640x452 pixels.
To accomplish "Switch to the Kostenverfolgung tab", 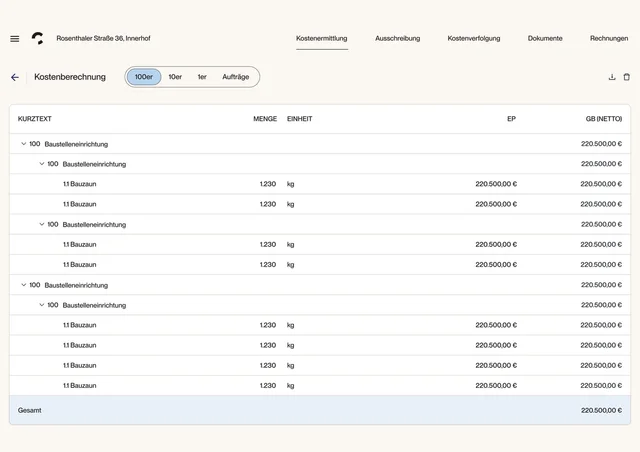I will coord(474,38).
